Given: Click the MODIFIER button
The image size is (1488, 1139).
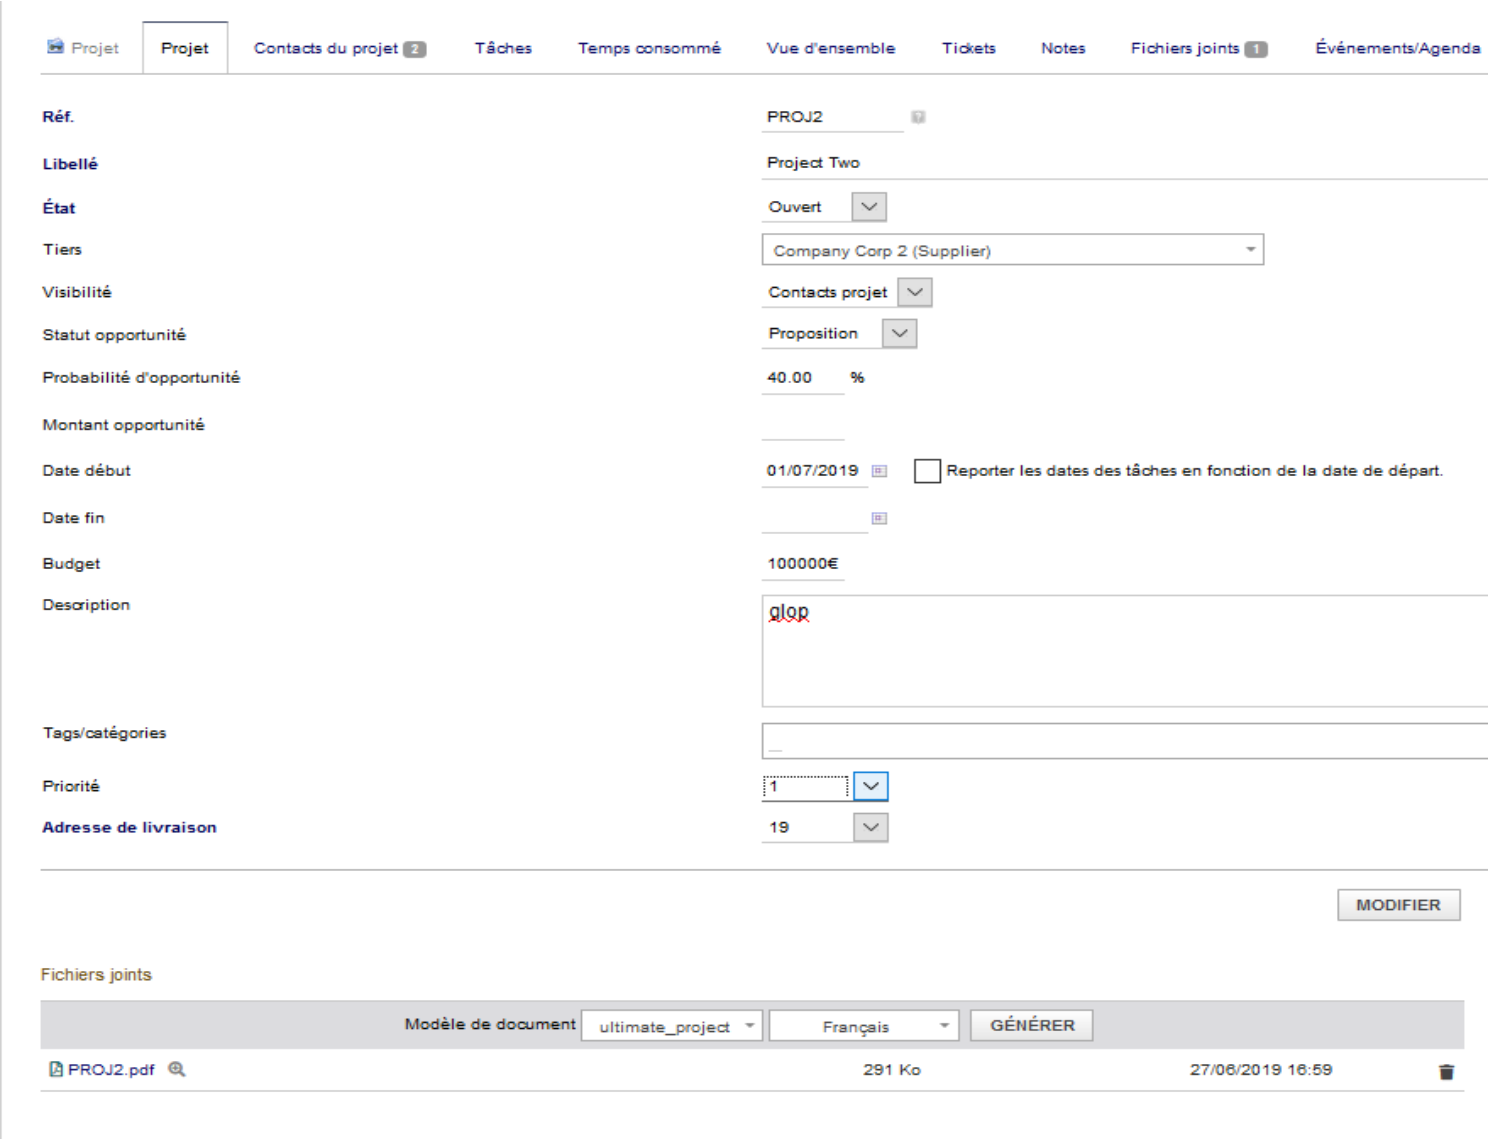Looking at the screenshot, I should 1399,905.
